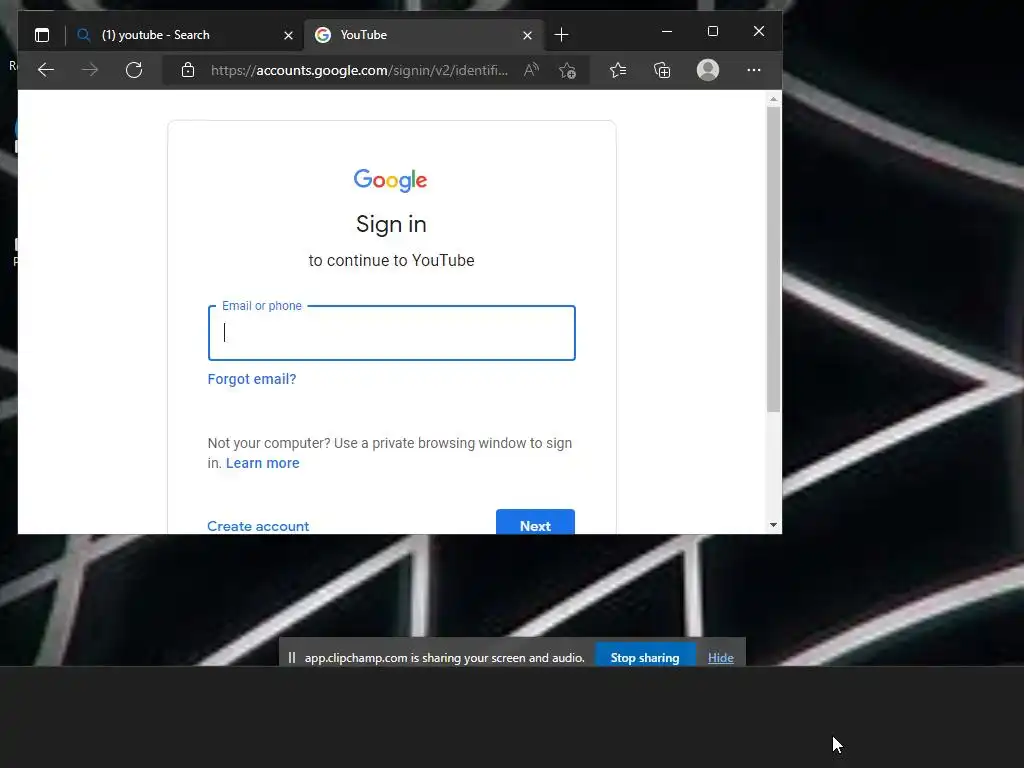Go back with the browser back arrow
1024x768 pixels.
(46, 70)
